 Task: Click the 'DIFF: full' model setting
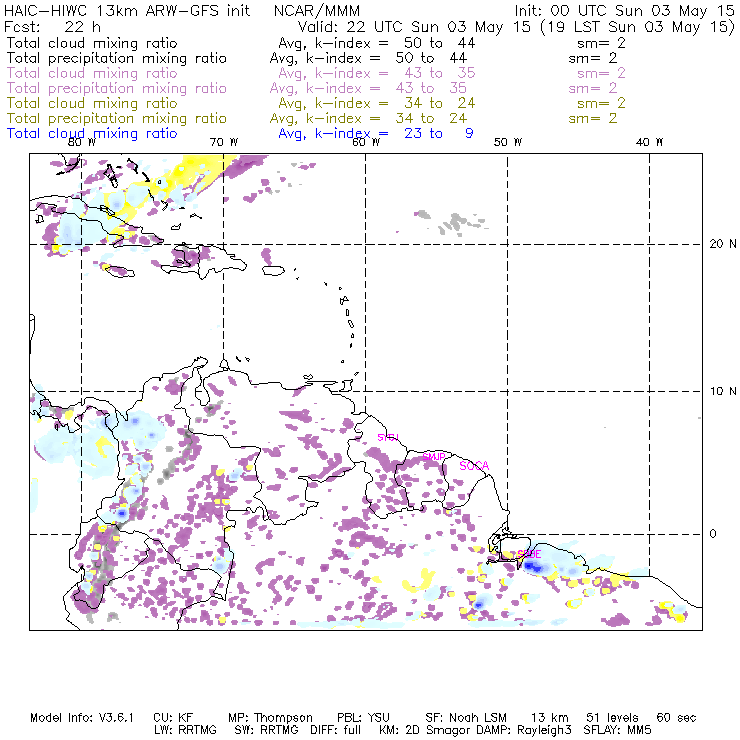click(336, 730)
